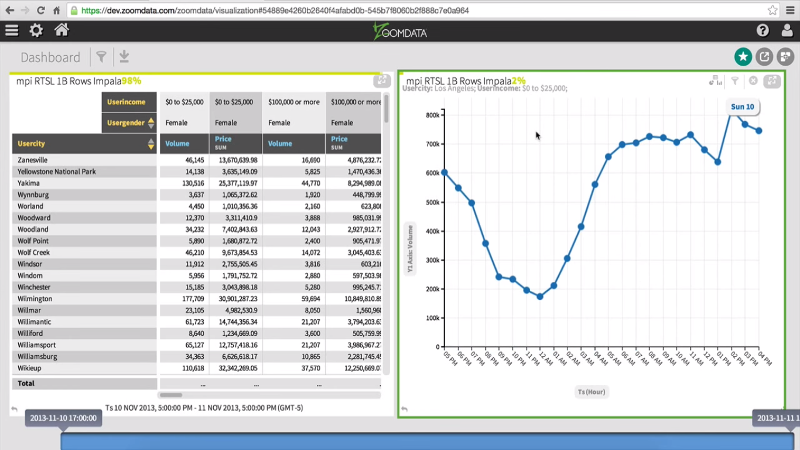Toggle sort arrows on Usergender header
The image size is (800, 450).
point(151,123)
